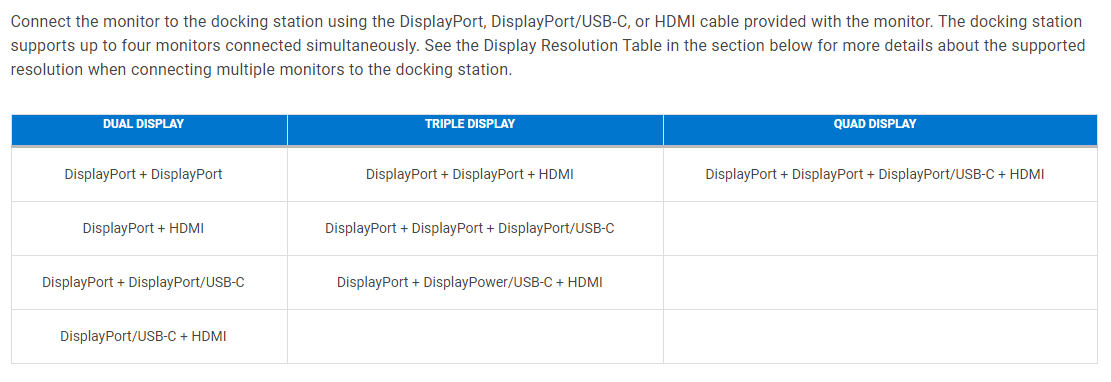Click the words 'four monitors connected simultaneously'
This screenshot has height=382, width=1111.
click(271, 46)
